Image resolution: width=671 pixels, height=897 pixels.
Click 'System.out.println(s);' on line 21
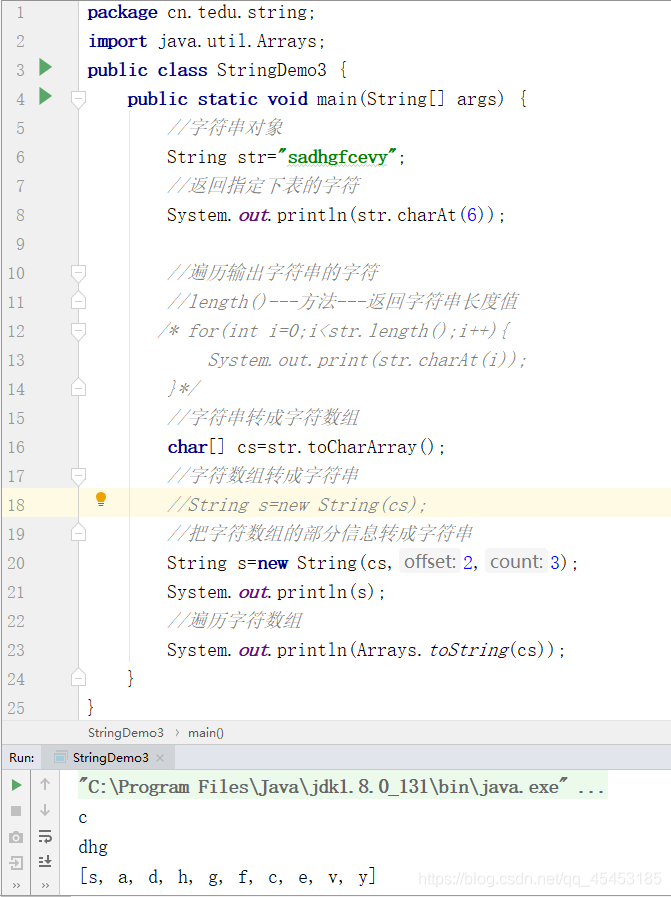pyautogui.click(x=276, y=592)
